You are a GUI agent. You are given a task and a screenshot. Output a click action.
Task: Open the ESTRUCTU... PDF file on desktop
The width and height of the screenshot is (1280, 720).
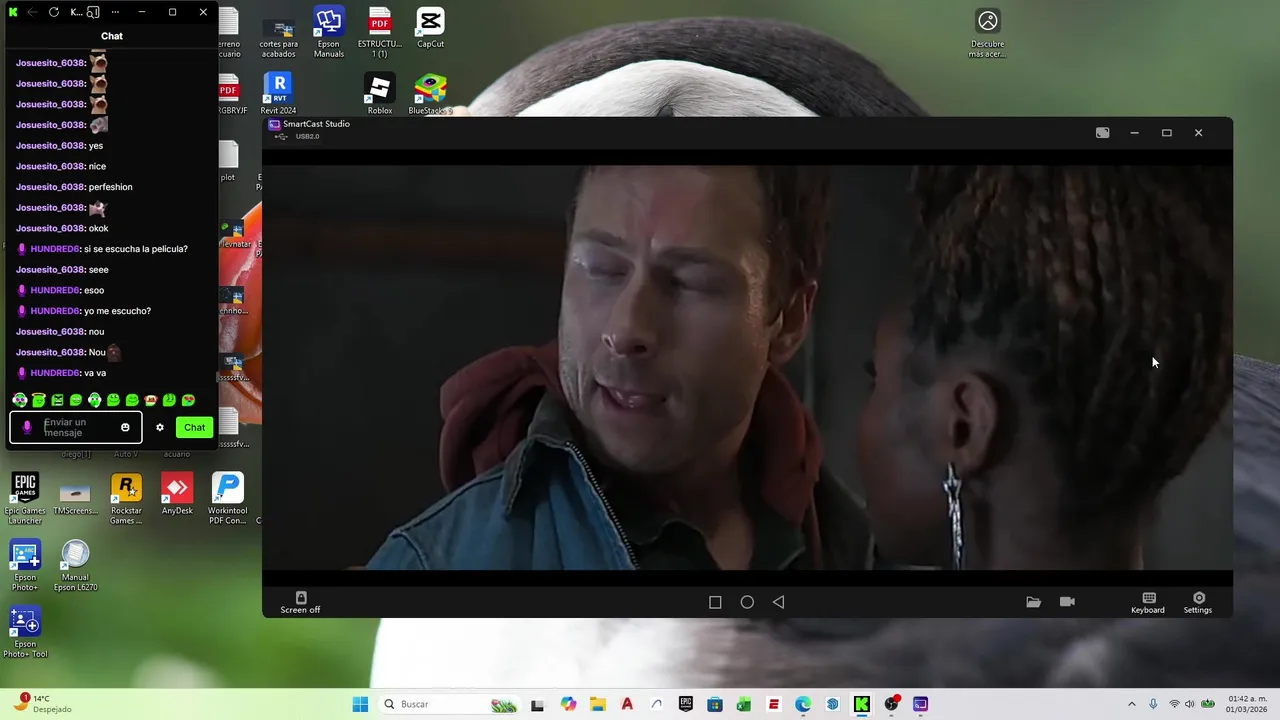point(379,32)
